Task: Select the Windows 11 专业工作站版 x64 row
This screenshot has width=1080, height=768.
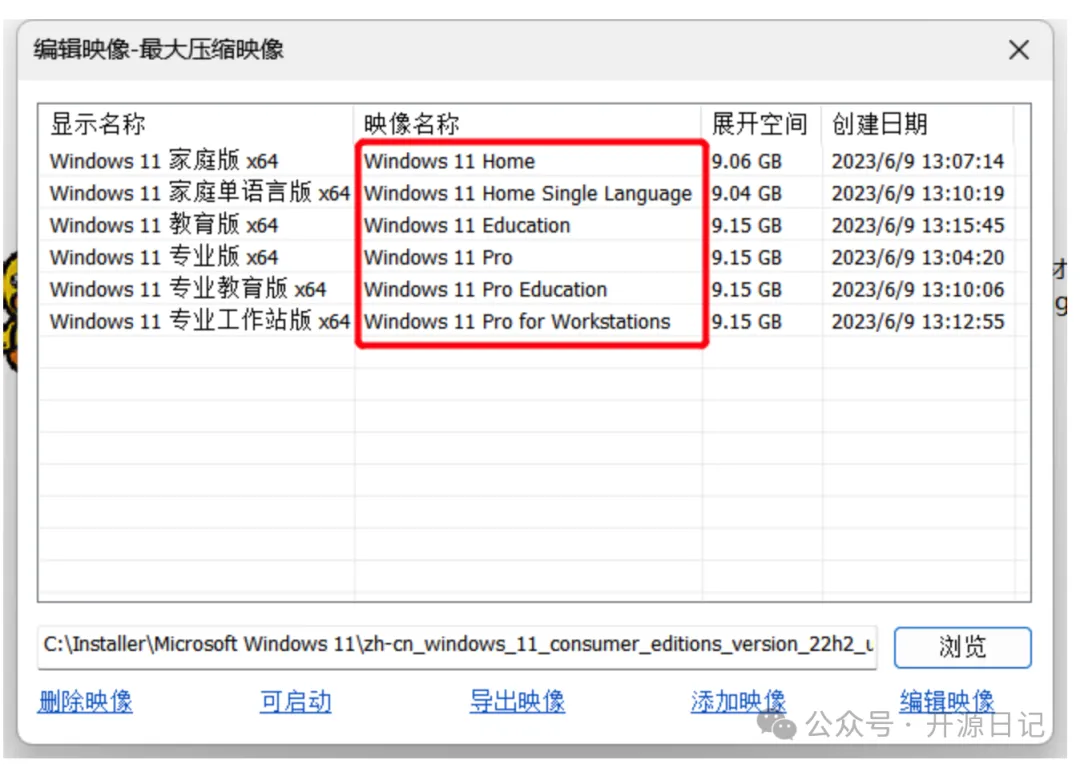Action: click(x=199, y=321)
